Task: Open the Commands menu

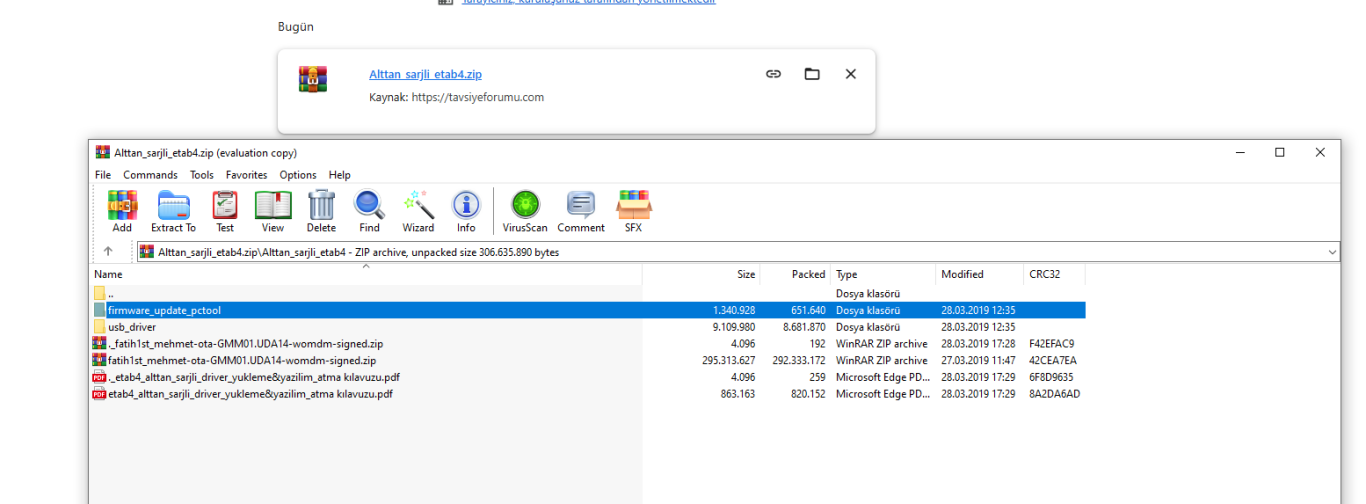Action: tap(150, 175)
